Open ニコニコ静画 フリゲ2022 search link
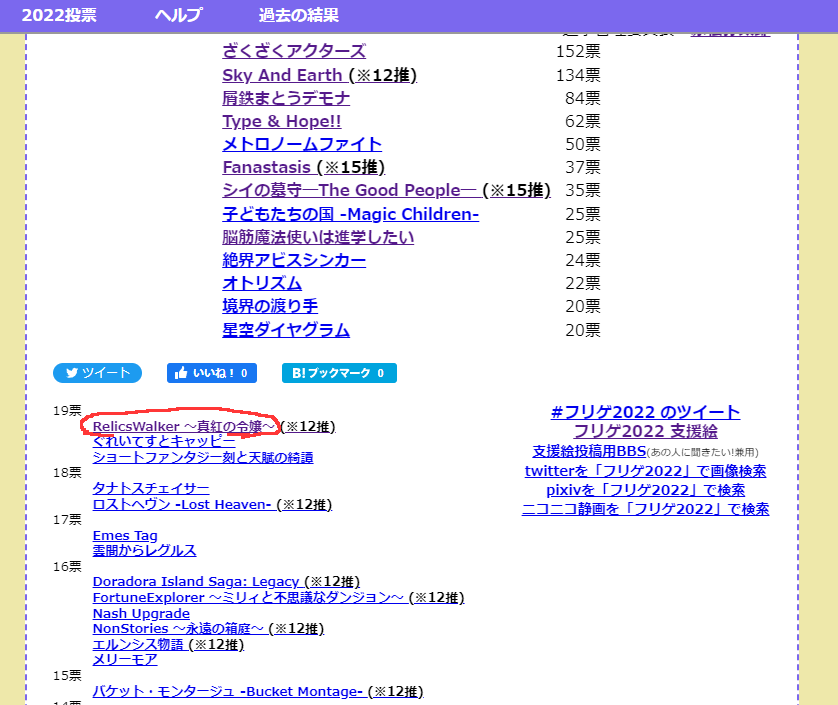Image resolution: width=838 pixels, height=705 pixels. pyautogui.click(x=645, y=509)
